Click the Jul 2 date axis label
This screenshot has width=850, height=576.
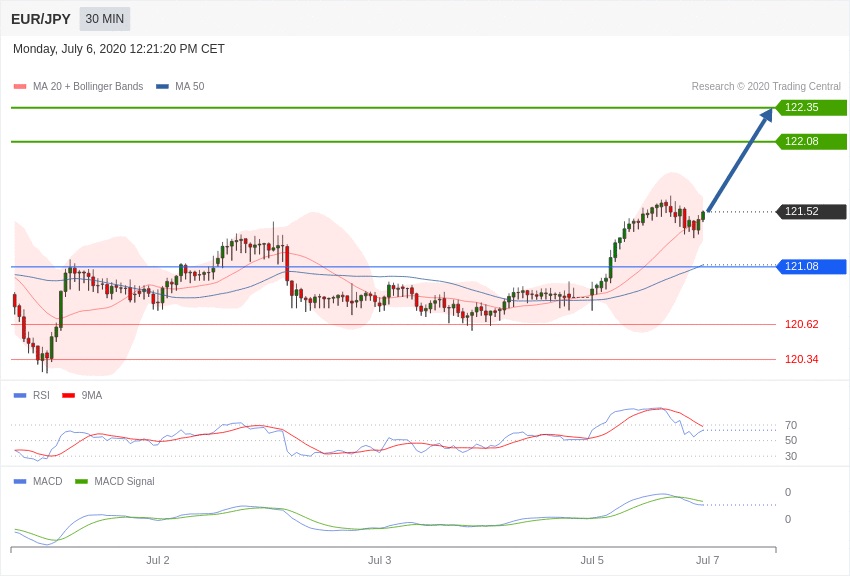(158, 560)
